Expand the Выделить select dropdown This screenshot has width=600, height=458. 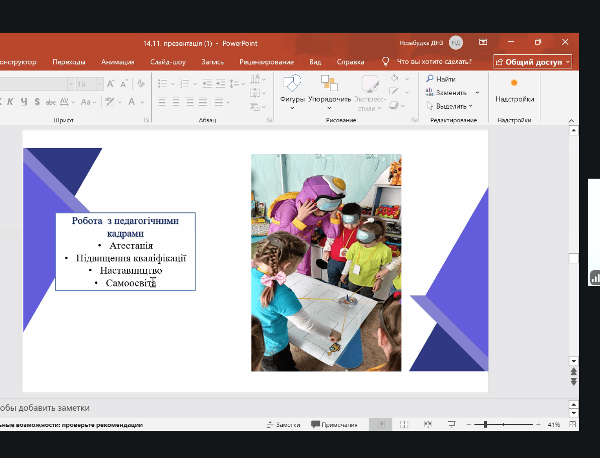tap(472, 105)
